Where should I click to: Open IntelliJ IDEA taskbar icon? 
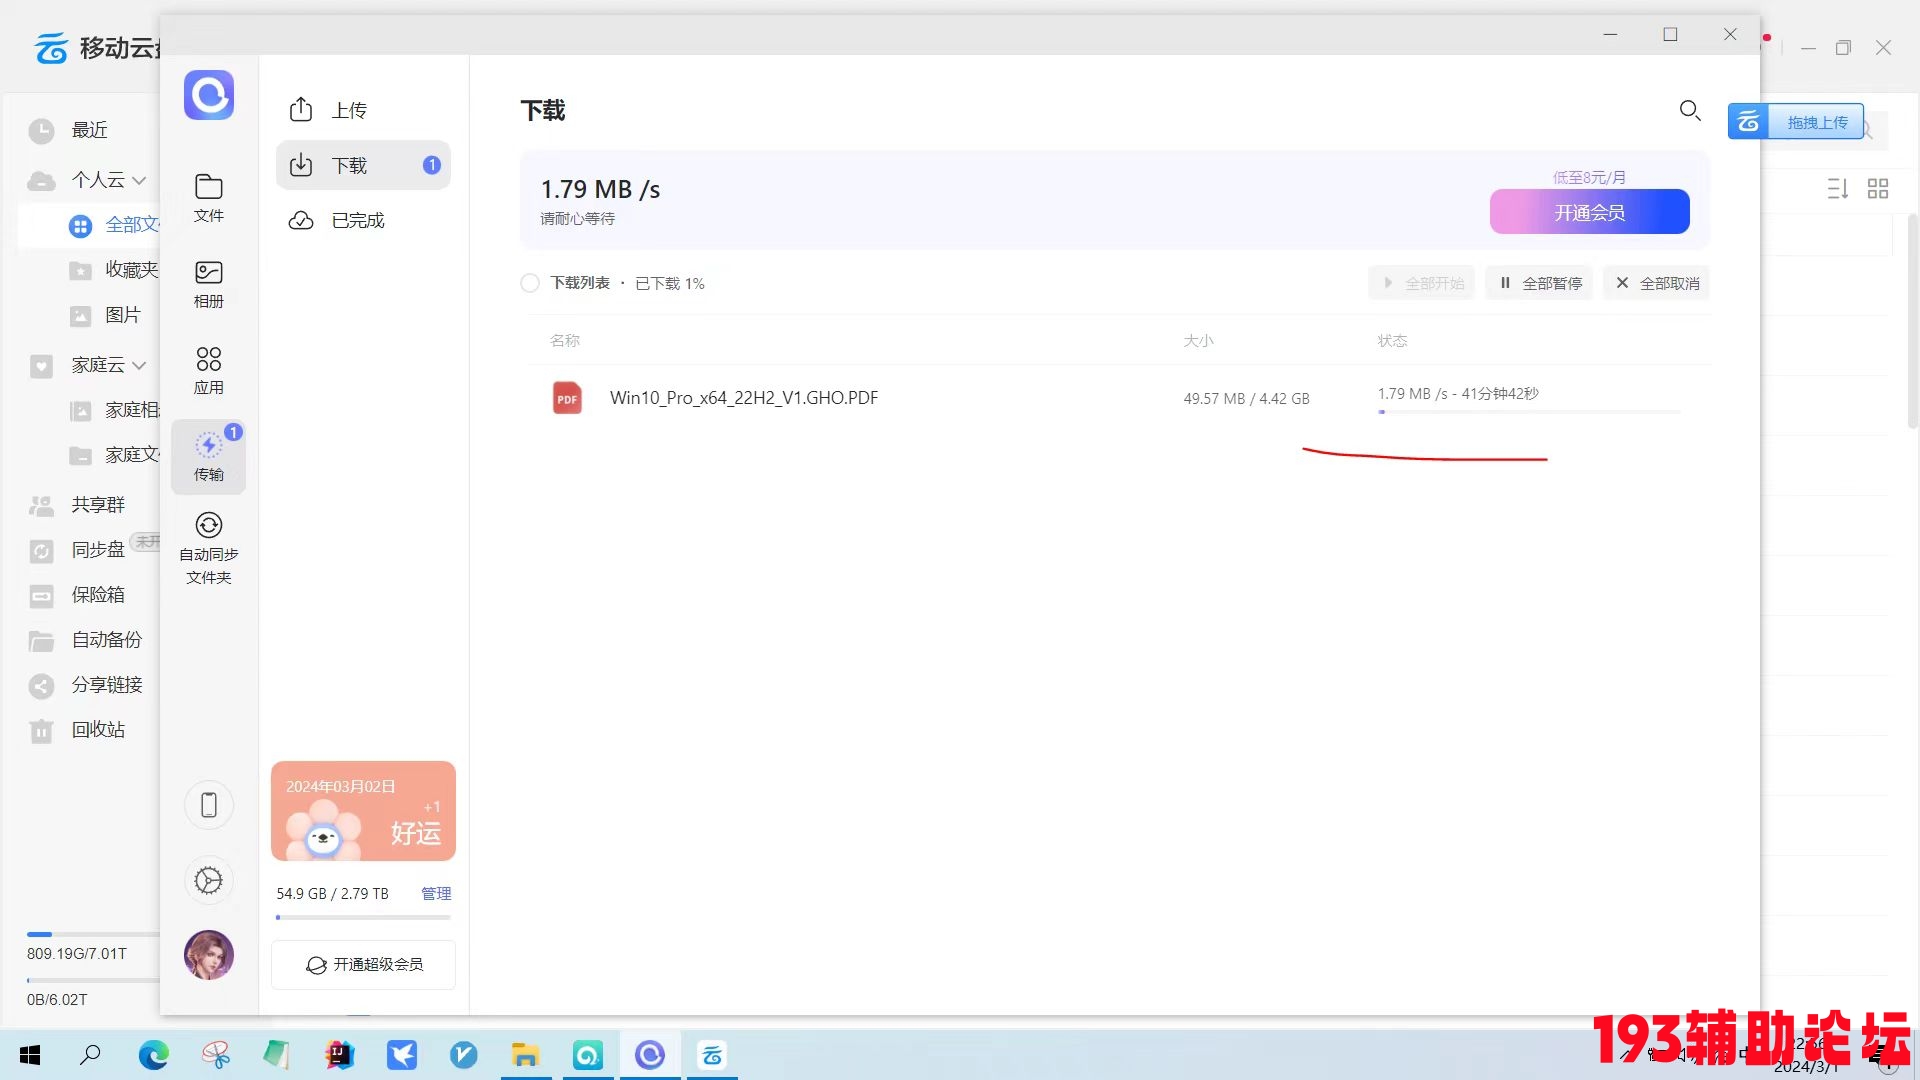[x=340, y=1055]
